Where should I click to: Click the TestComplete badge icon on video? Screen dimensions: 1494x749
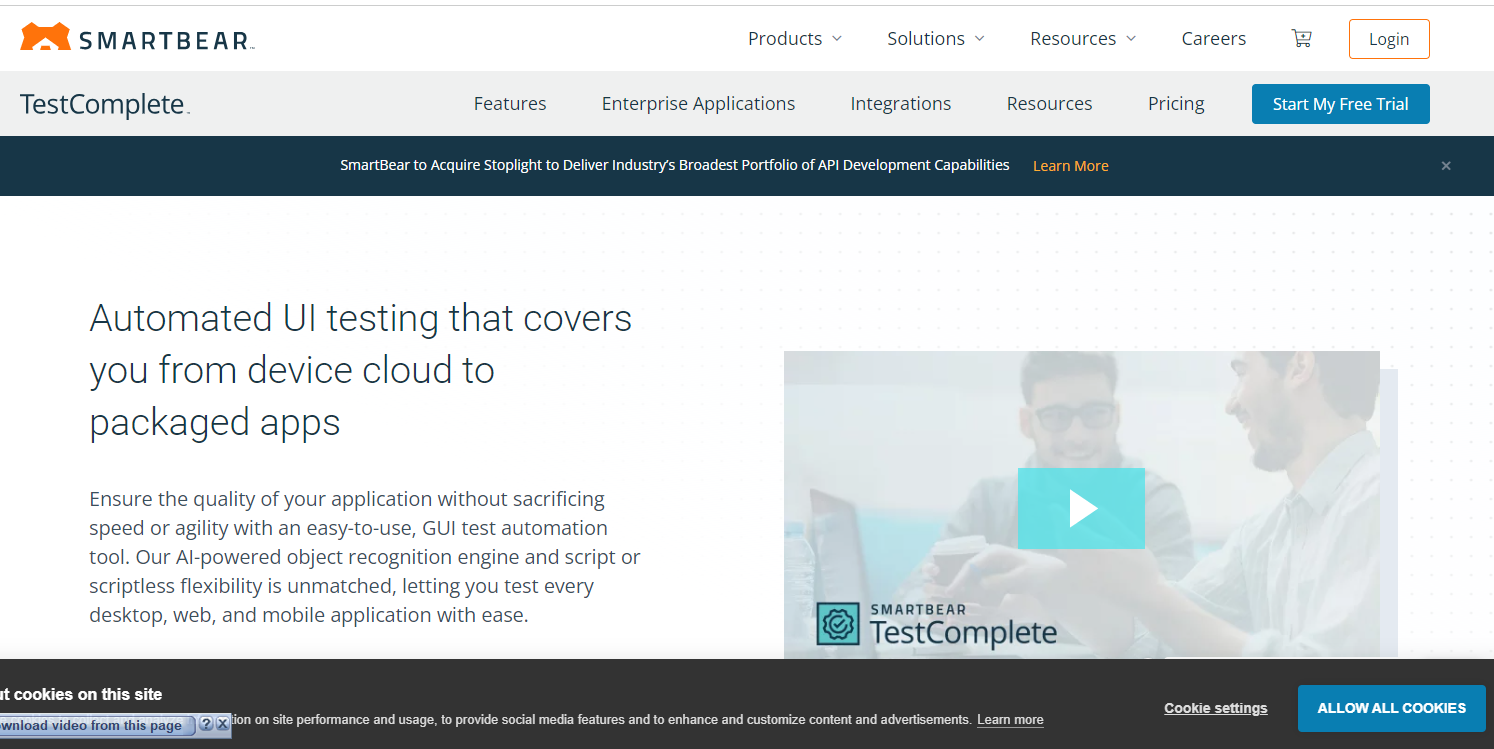pos(837,623)
